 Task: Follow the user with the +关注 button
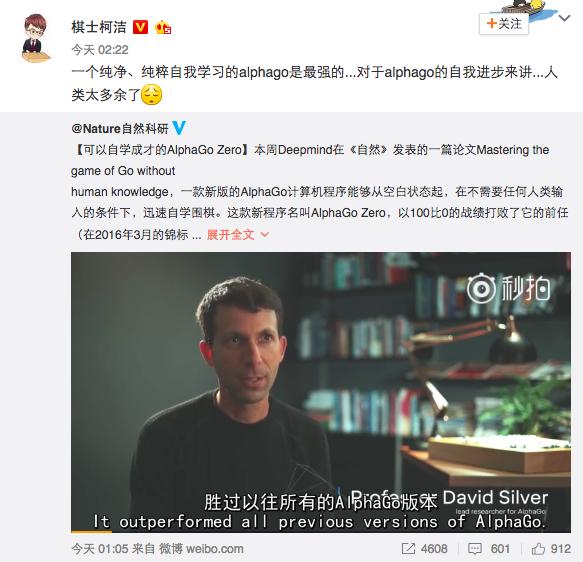(504, 24)
